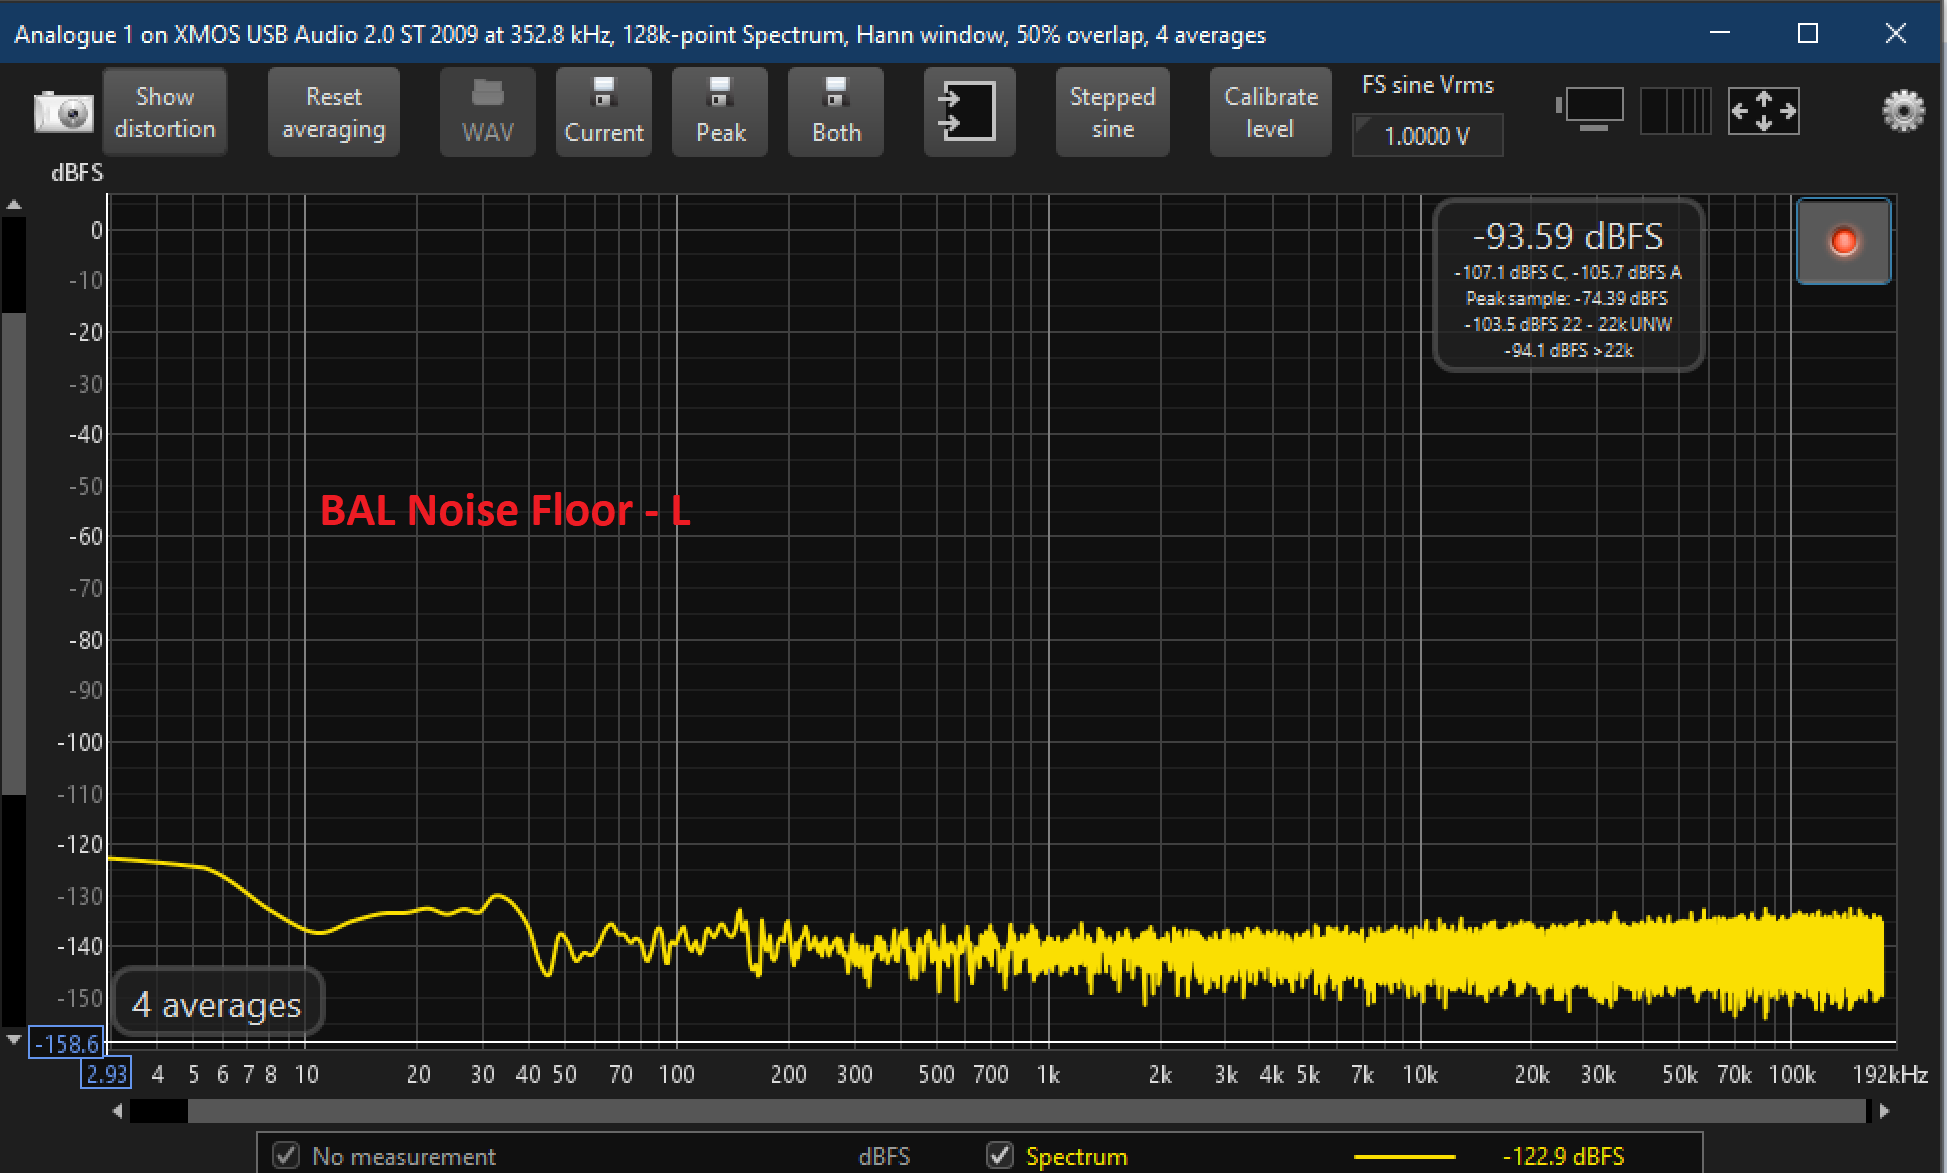Click the dBFS axis label
1947x1173 pixels.
click(x=77, y=172)
